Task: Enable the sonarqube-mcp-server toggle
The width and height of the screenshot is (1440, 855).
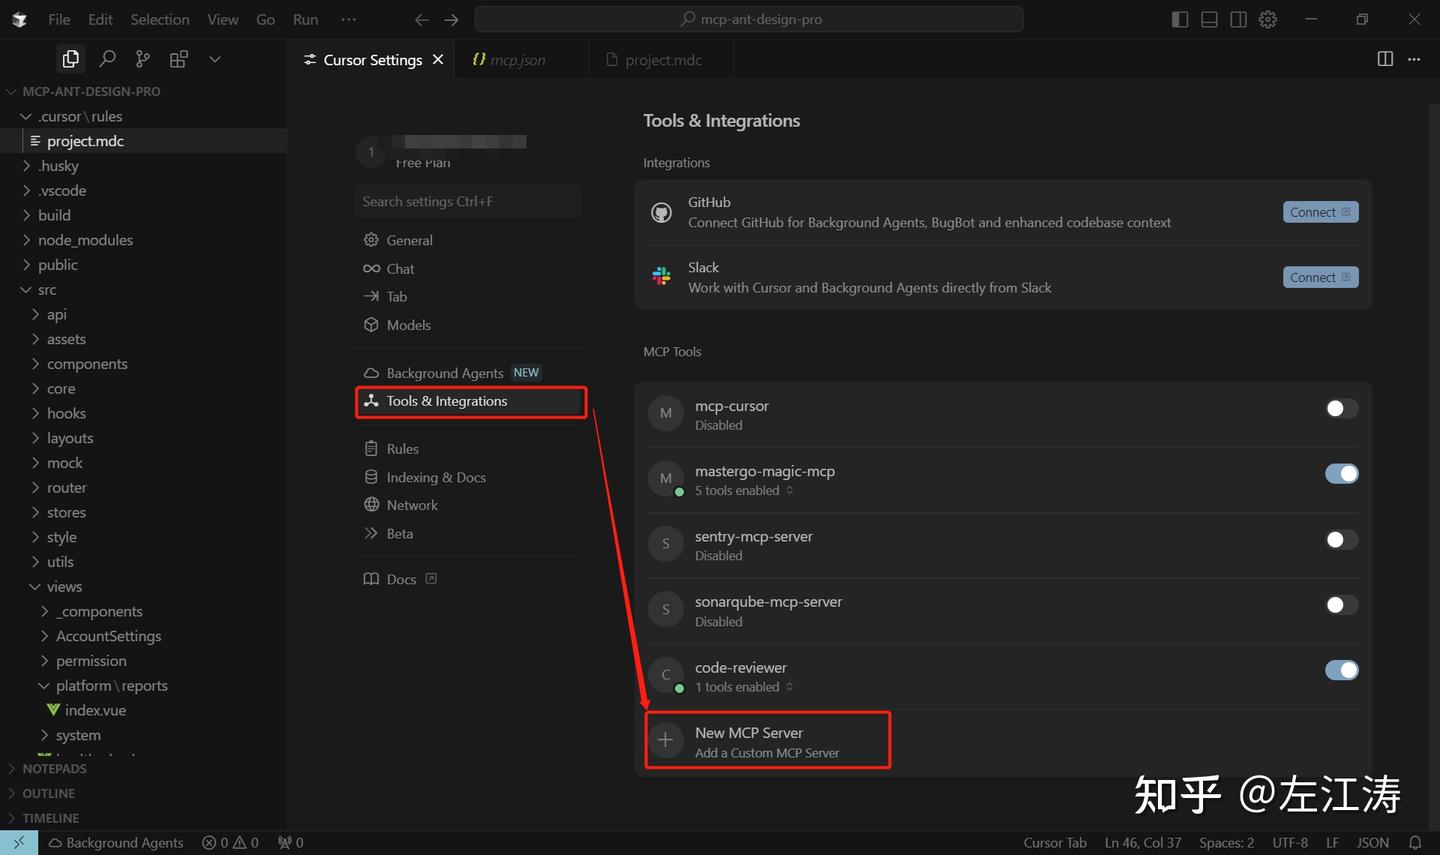Action: point(1341,605)
